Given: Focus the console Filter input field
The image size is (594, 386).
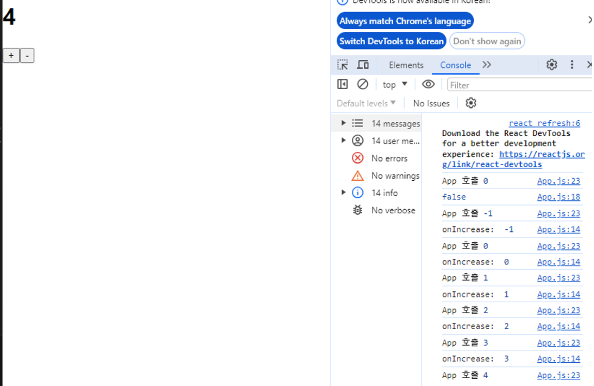Looking at the screenshot, I should tap(519, 85).
